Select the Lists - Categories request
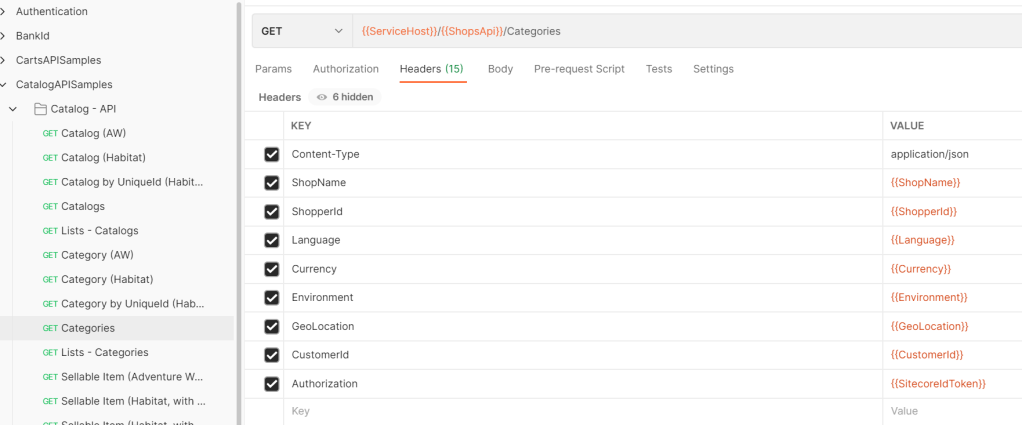The width and height of the screenshot is (1022, 425). 104,352
